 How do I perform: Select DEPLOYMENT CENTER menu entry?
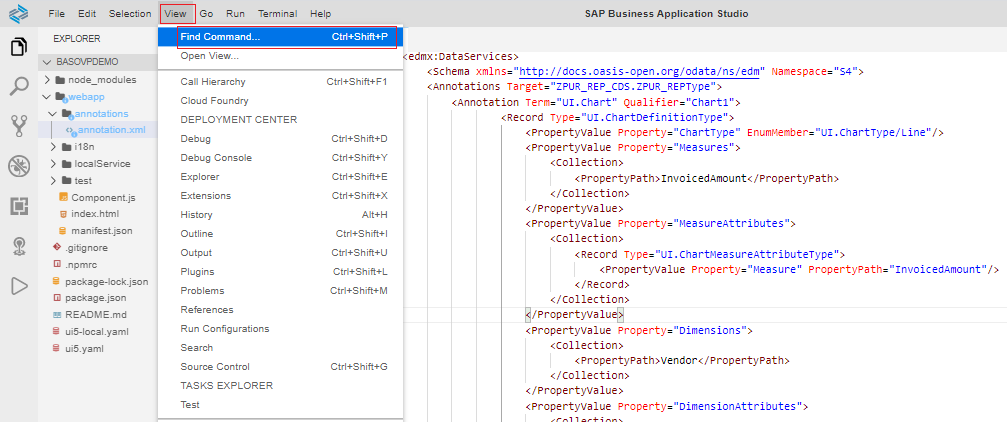coord(280,119)
